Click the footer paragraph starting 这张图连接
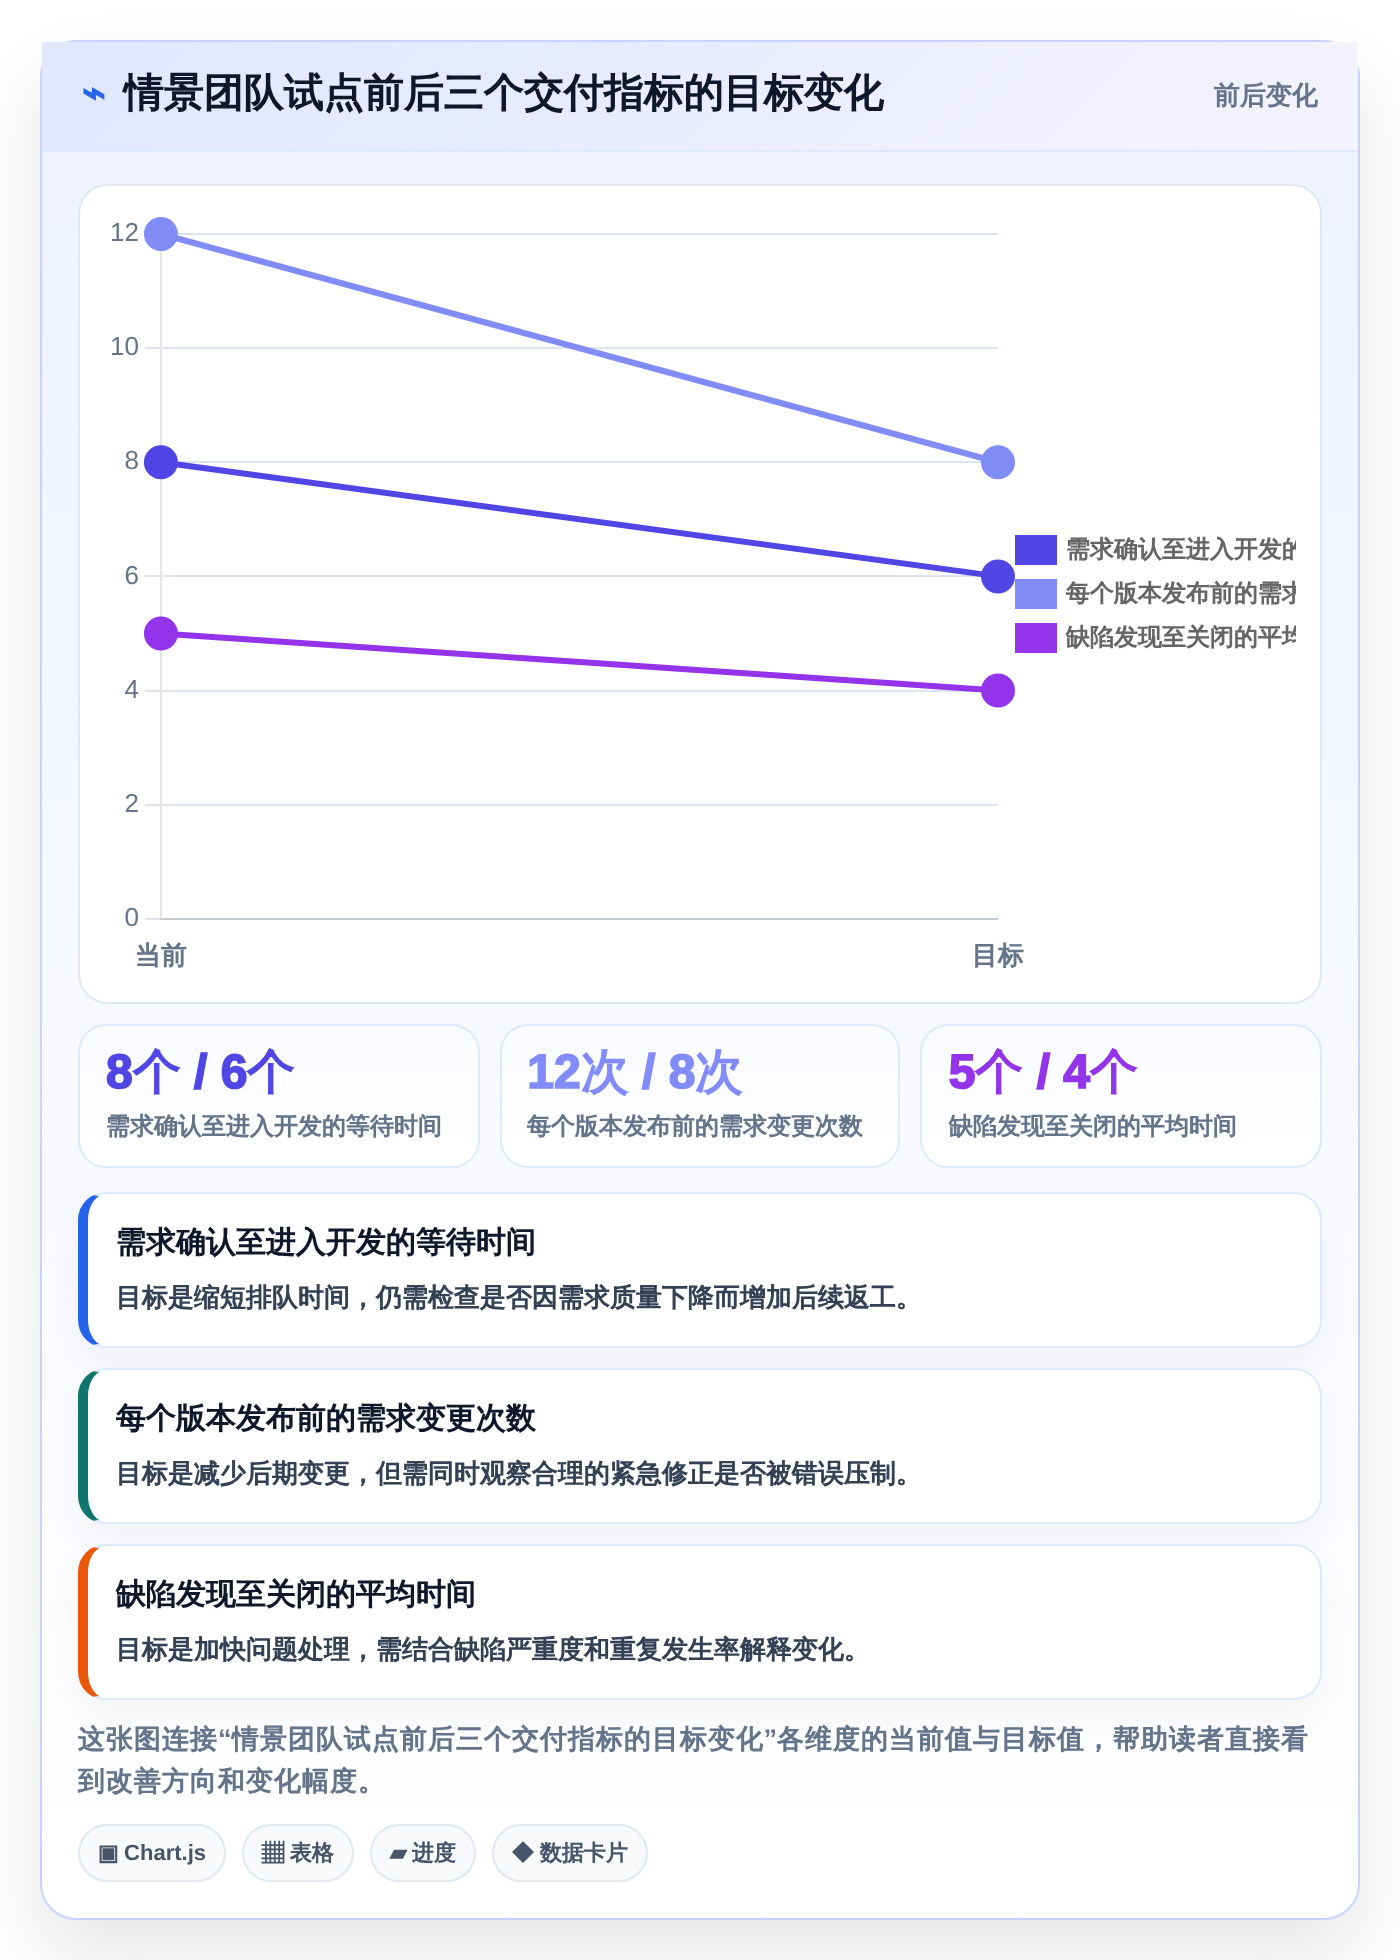 pos(692,1760)
